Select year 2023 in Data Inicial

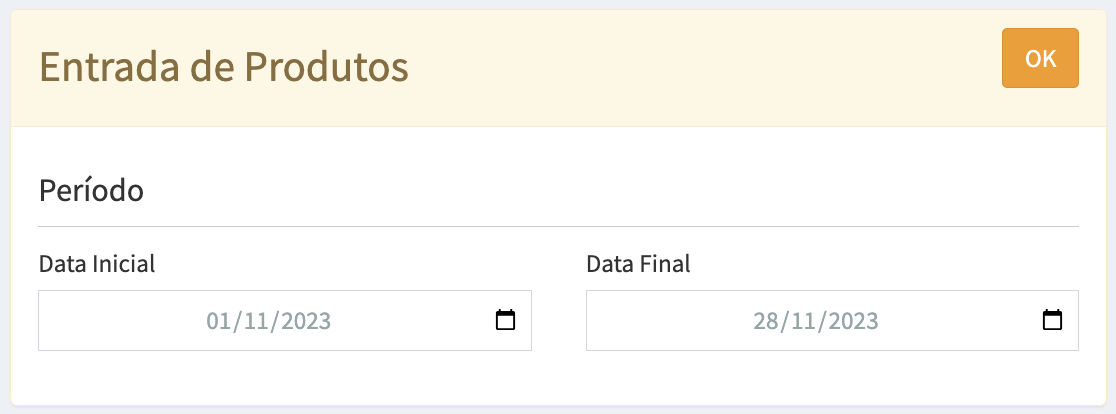304,321
